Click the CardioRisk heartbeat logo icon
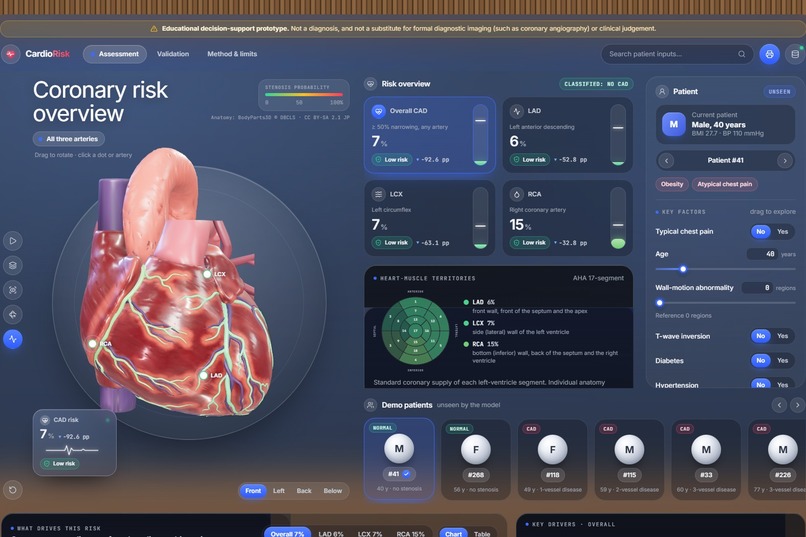The height and width of the screenshot is (537, 806). tap(11, 54)
